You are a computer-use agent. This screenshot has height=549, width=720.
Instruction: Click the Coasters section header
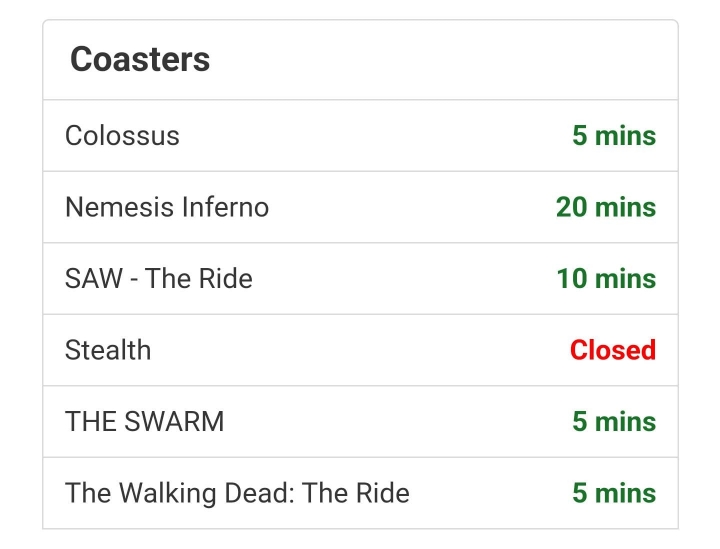point(140,59)
